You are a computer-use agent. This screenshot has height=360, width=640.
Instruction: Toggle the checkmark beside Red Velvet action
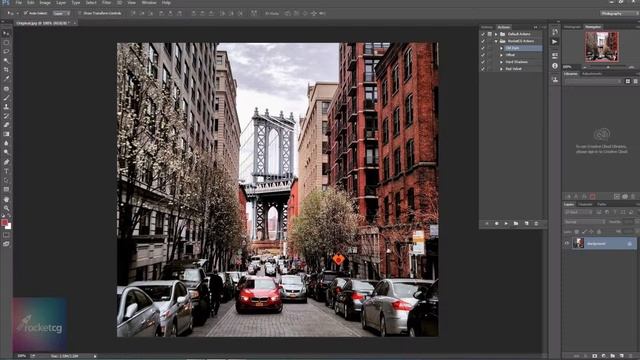coord(483,69)
